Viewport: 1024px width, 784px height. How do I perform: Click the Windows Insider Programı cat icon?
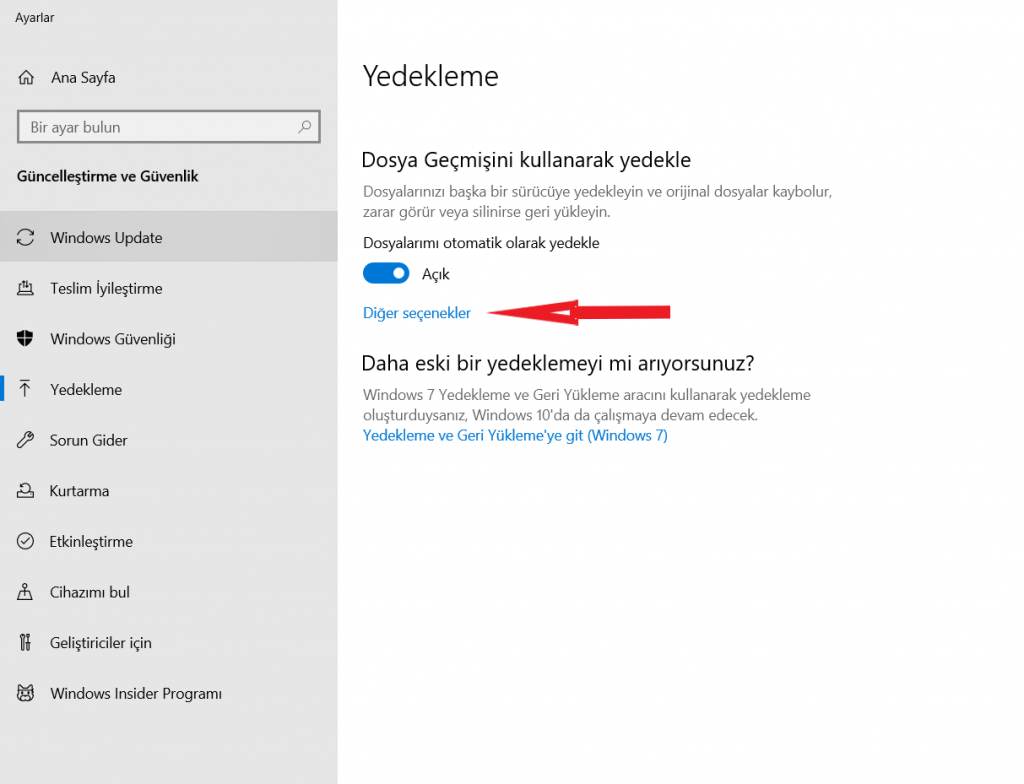(x=25, y=693)
